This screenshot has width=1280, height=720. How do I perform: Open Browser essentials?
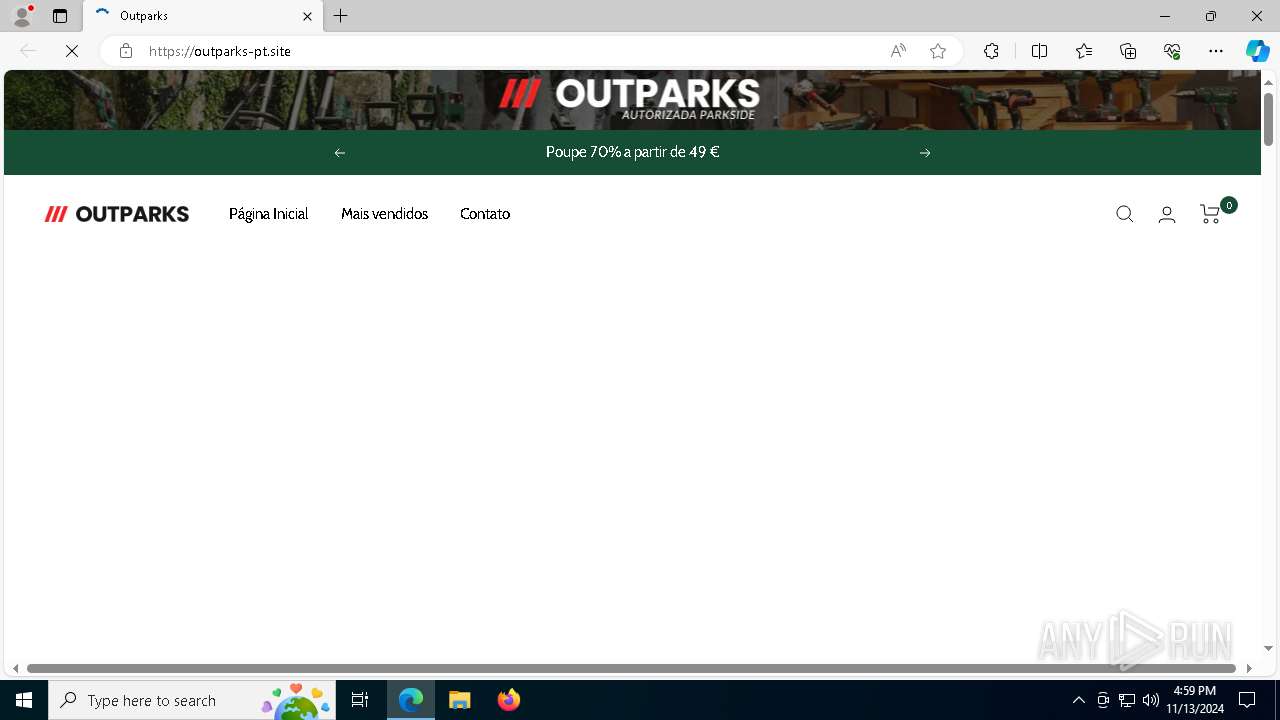click(1172, 51)
